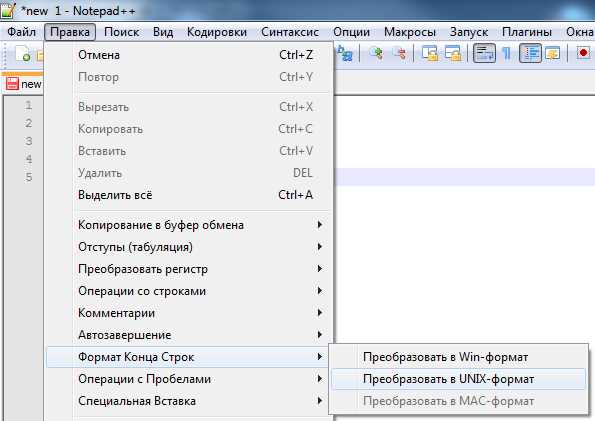The height and width of the screenshot is (421, 595).
Task: Expand Комментарии submenu
Action: tap(189, 313)
